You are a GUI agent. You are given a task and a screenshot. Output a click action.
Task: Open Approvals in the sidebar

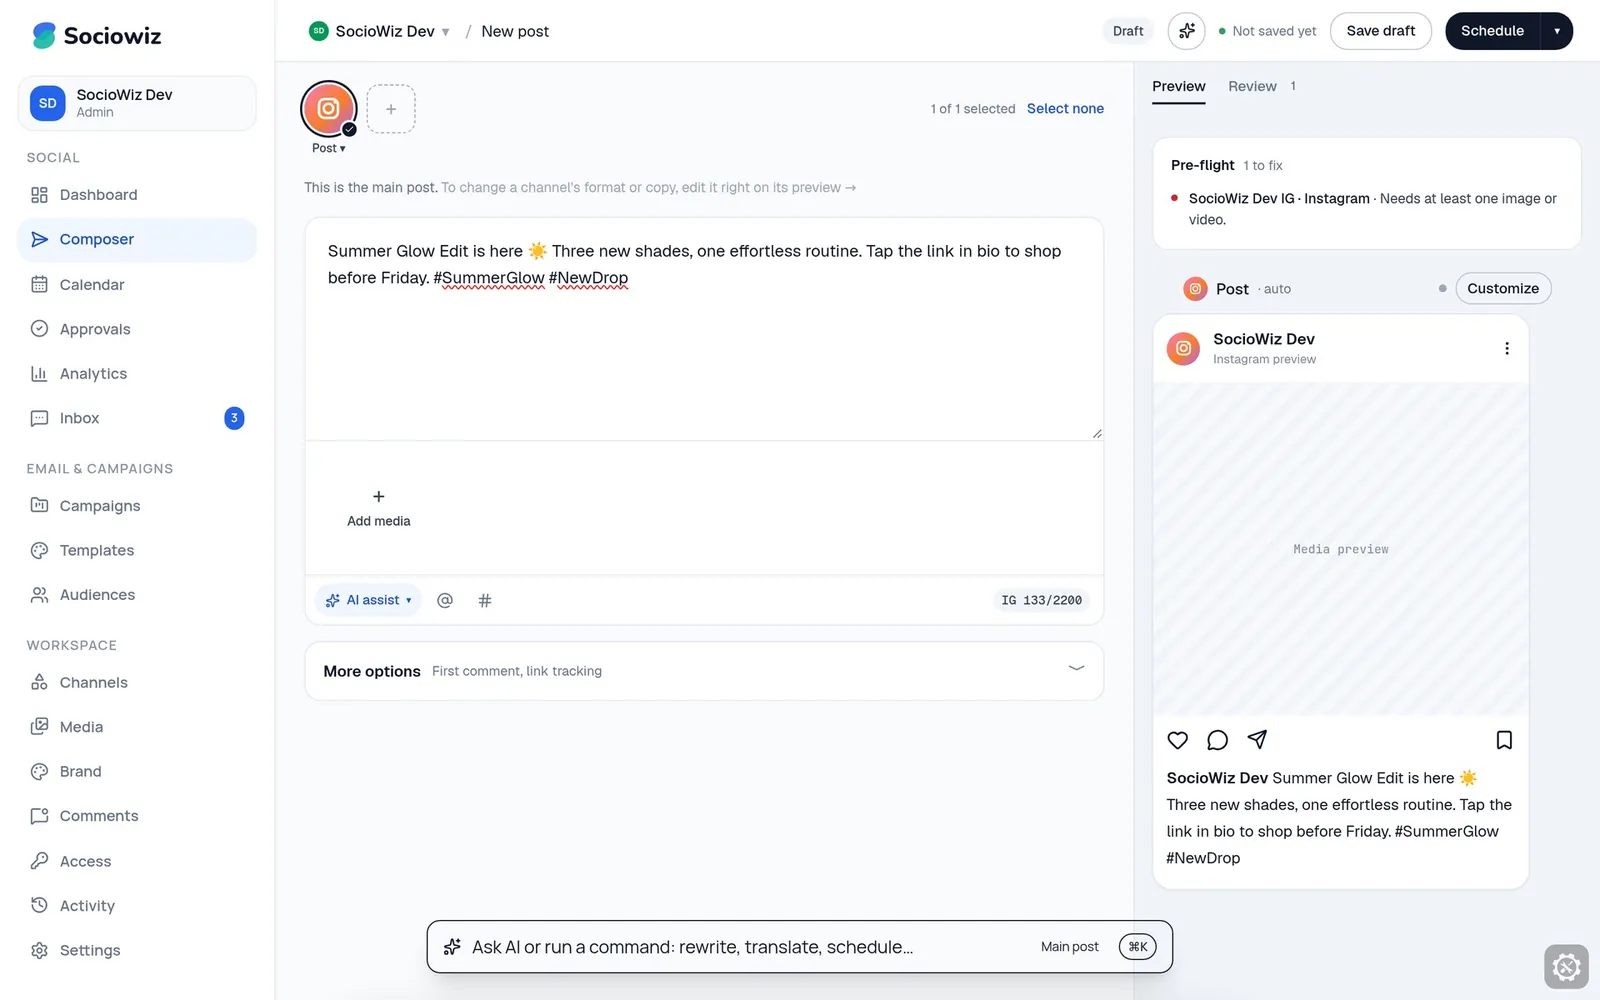pos(137,329)
